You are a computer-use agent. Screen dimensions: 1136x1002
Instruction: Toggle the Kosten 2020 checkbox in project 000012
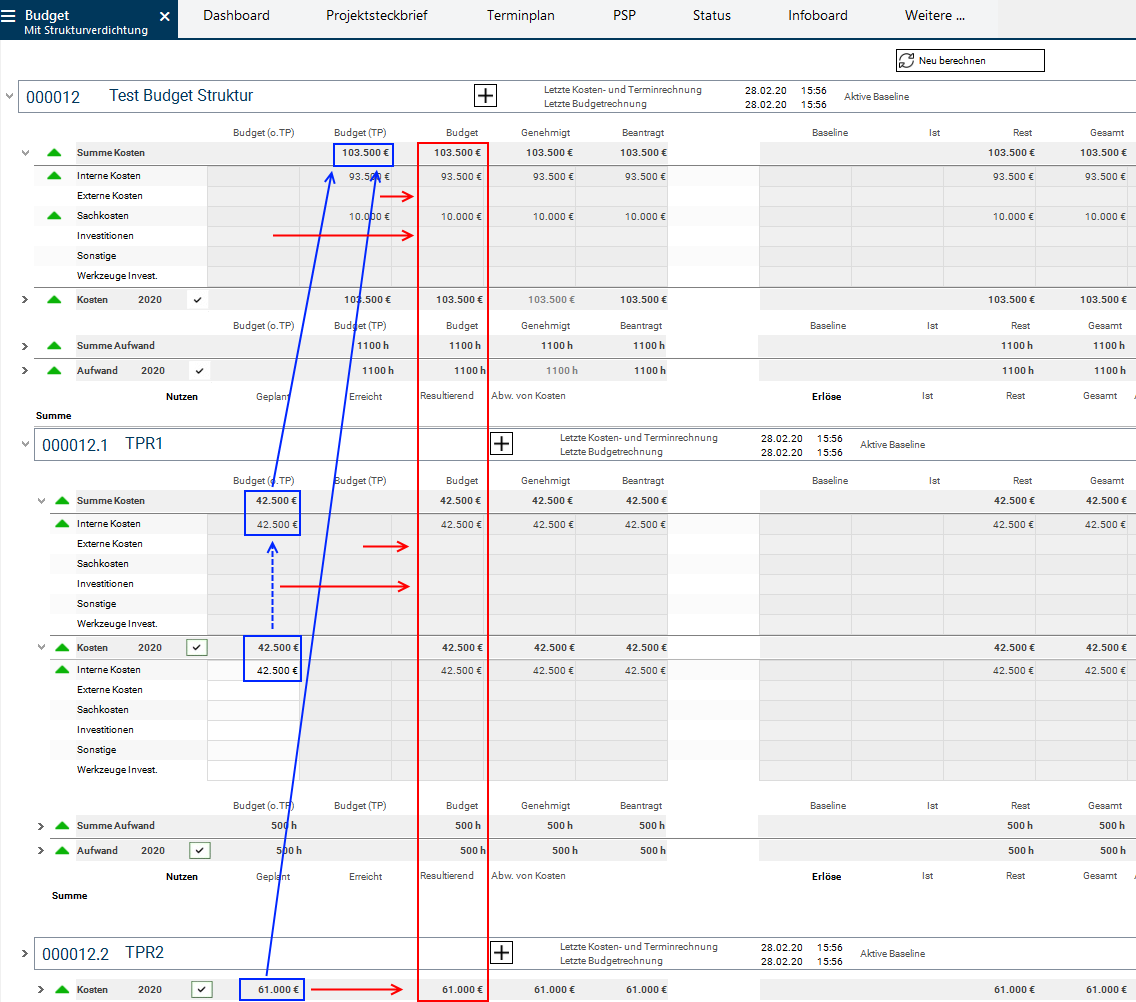pos(198,300)
